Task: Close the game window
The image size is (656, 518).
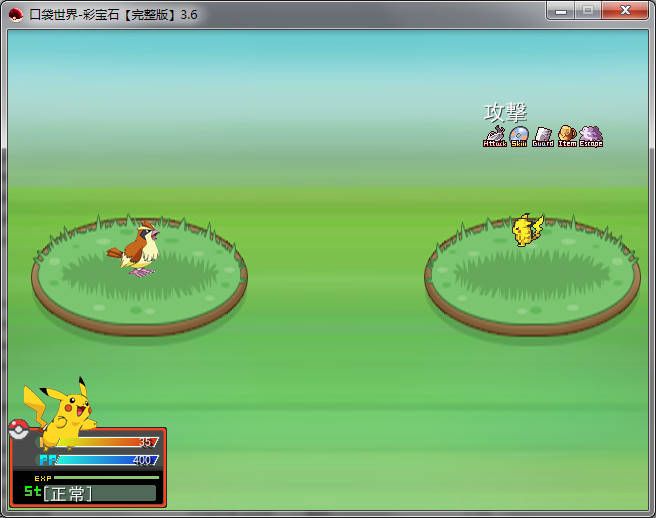Action: click(625, 10)
